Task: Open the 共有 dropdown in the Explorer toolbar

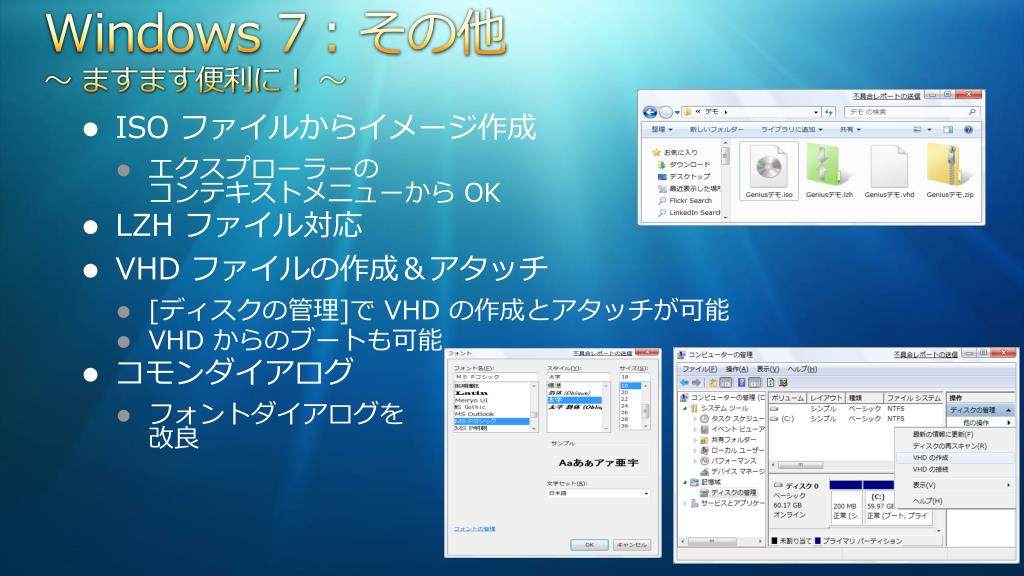Action: pyautogui.click(x=850, y=129)
